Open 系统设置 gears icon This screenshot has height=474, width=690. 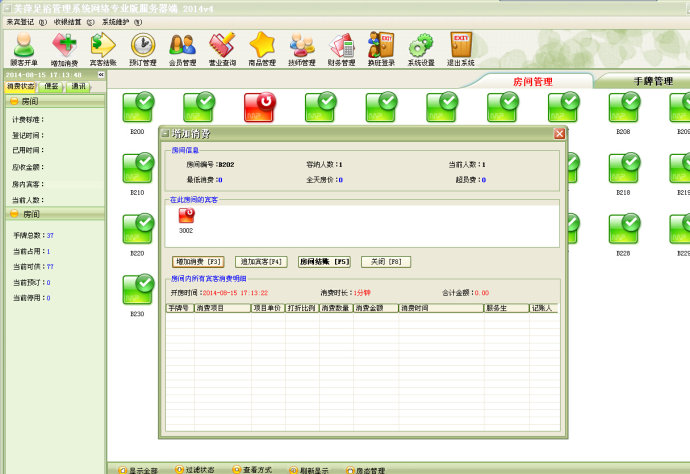tap(421, 49)
